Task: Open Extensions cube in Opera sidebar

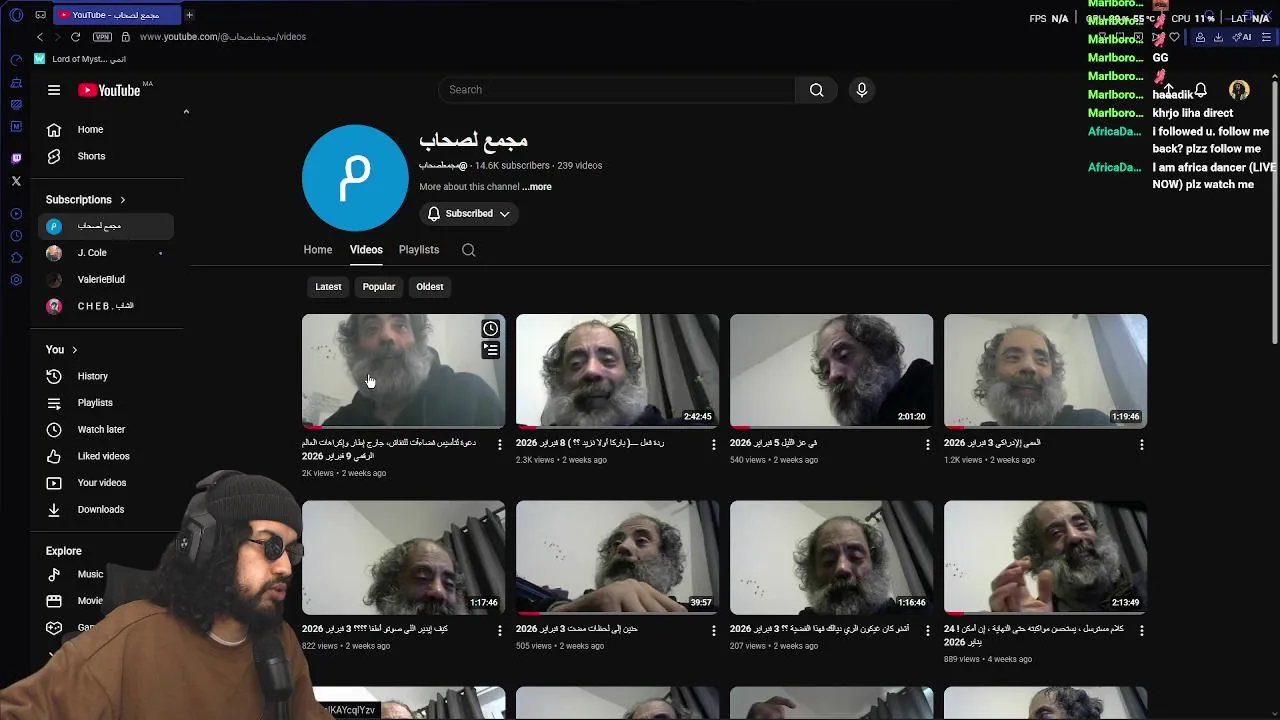Action: [x=16, y=258]
